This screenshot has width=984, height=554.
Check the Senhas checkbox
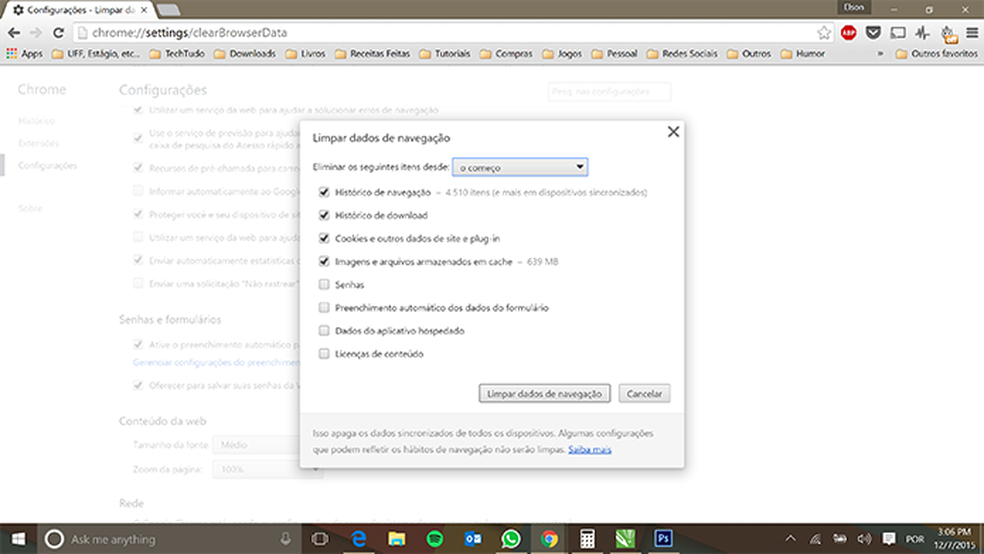click(324, 285)
